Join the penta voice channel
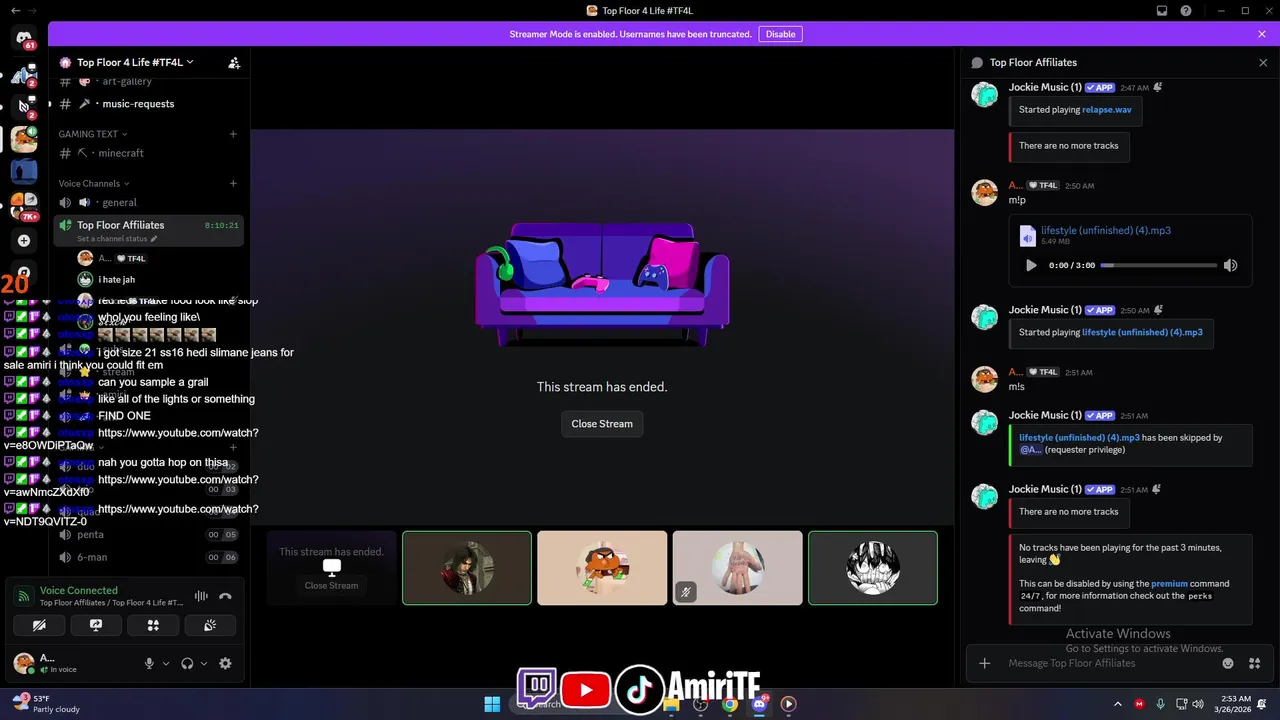Screen dimensions: 1280x720 tap(147, 535)
